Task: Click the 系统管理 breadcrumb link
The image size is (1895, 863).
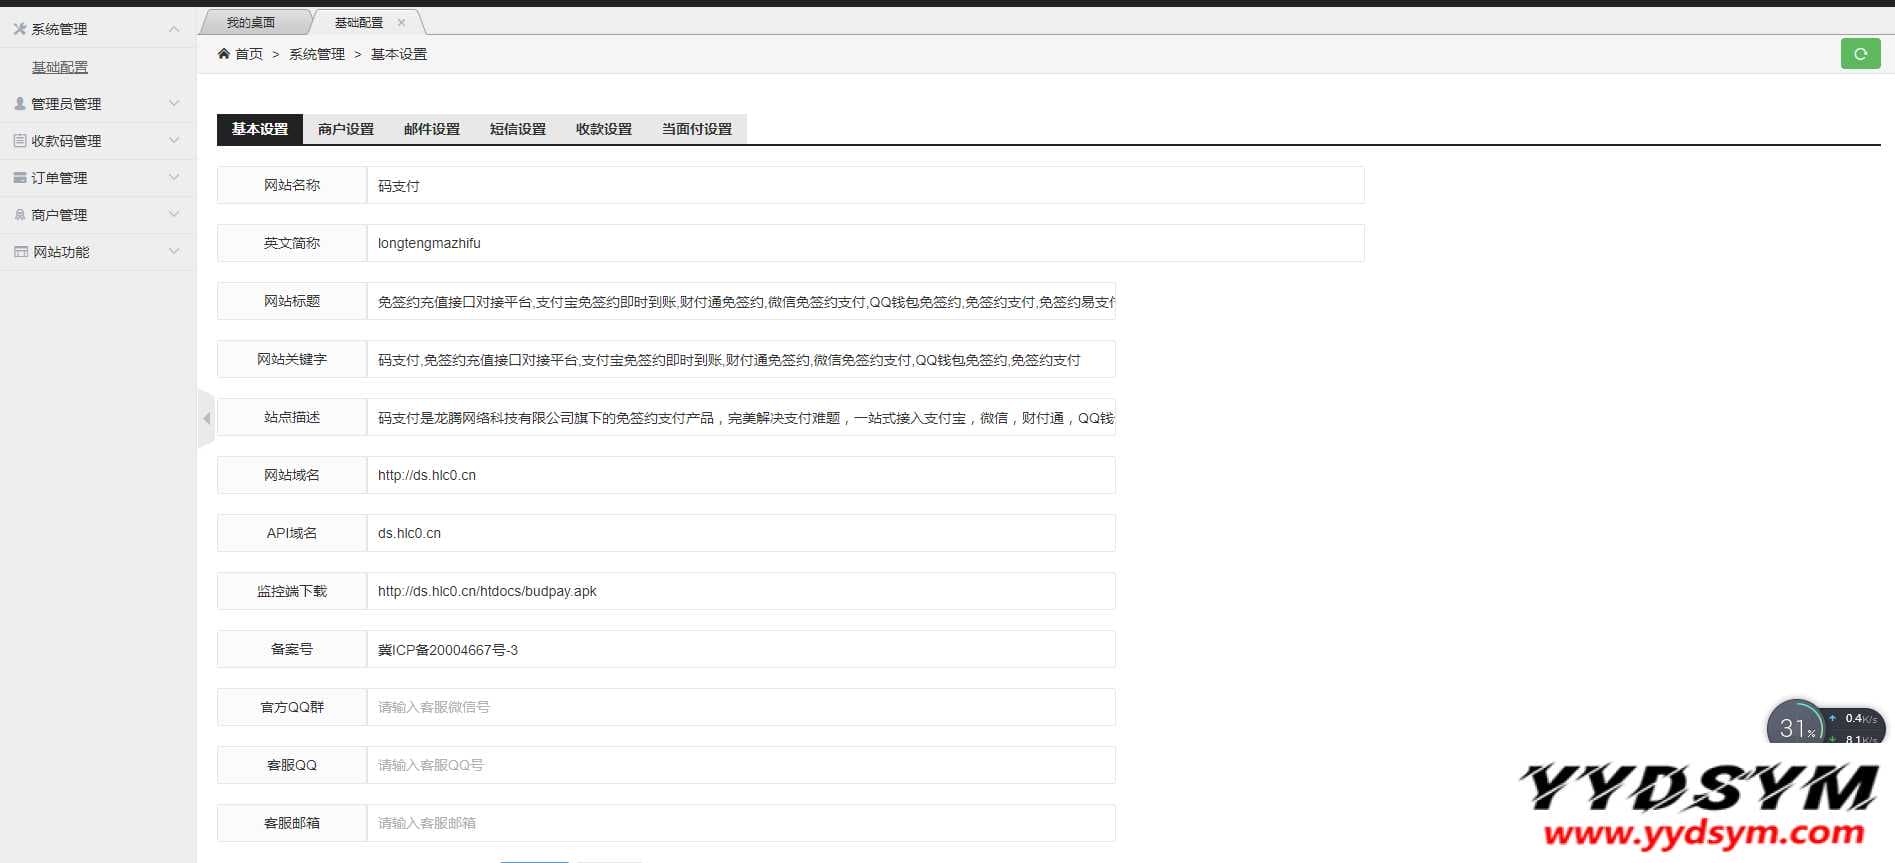Action: tap(317, 54)
